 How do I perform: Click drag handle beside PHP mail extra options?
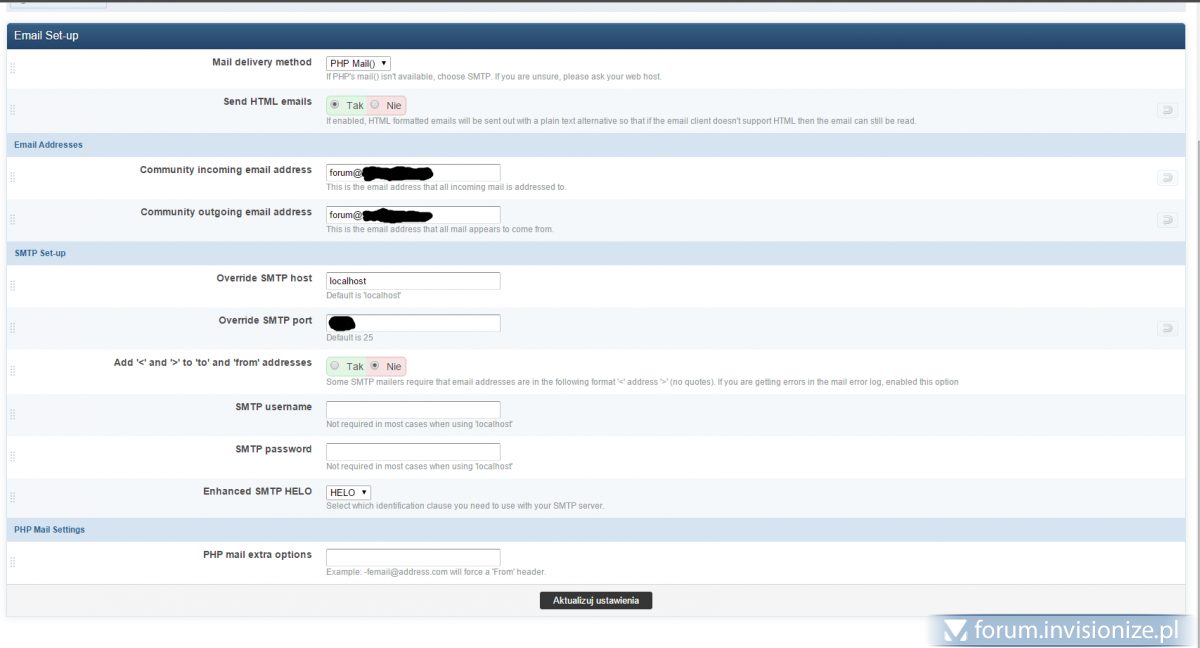click(x=13, y=562)
